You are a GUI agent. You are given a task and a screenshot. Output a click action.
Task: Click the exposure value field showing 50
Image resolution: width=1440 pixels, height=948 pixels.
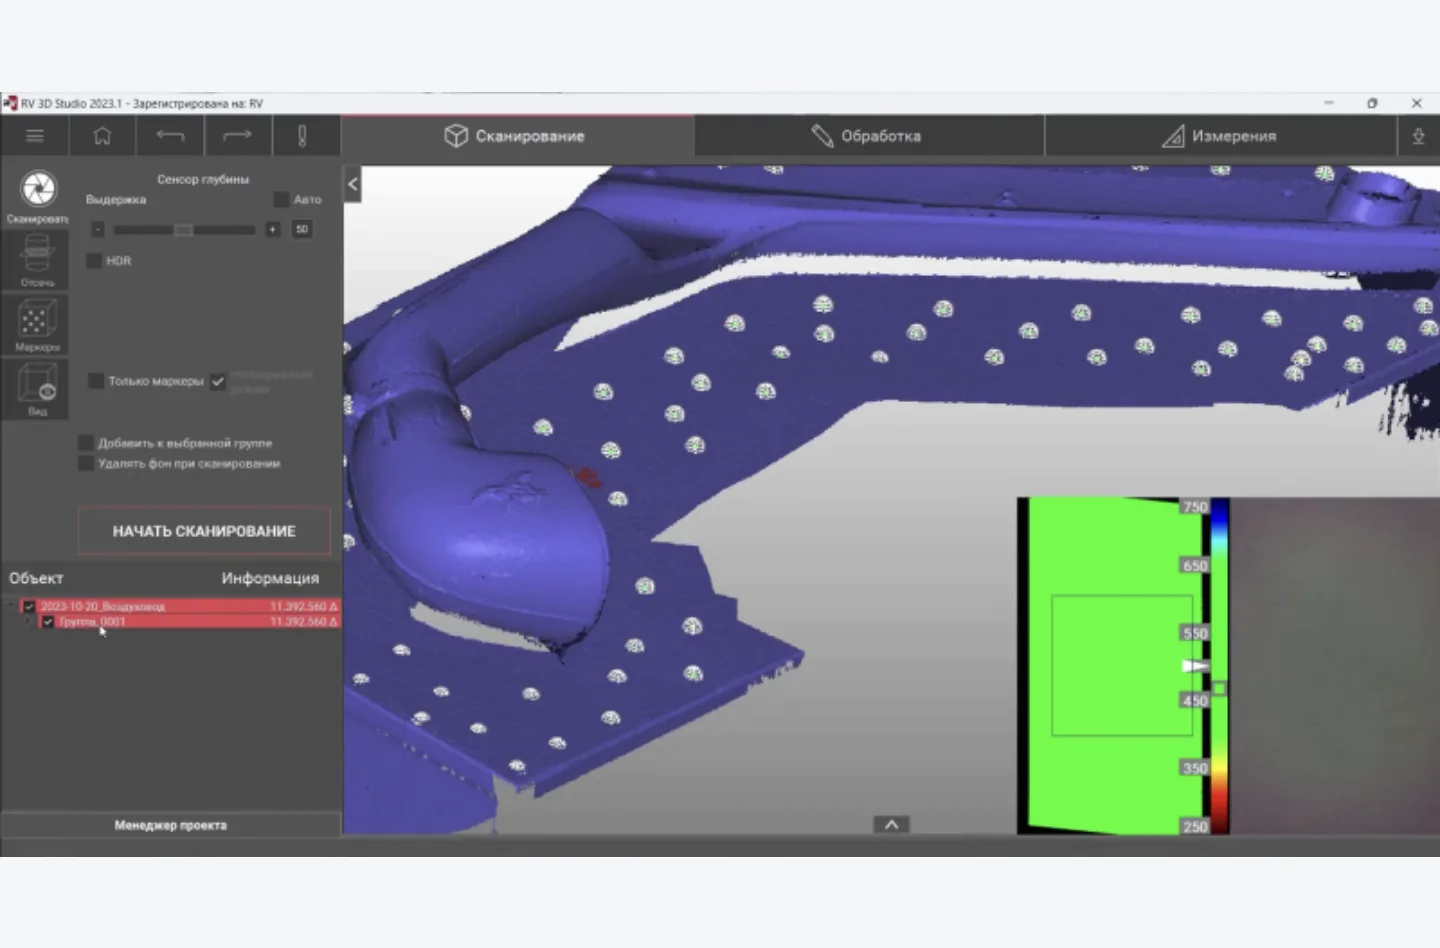302,230
